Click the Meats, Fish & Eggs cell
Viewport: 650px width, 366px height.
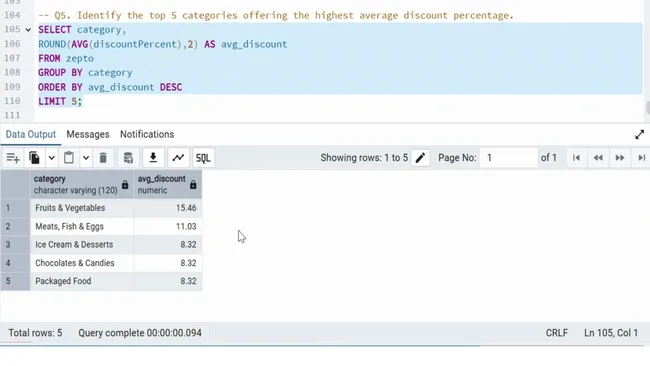[82, 226]
